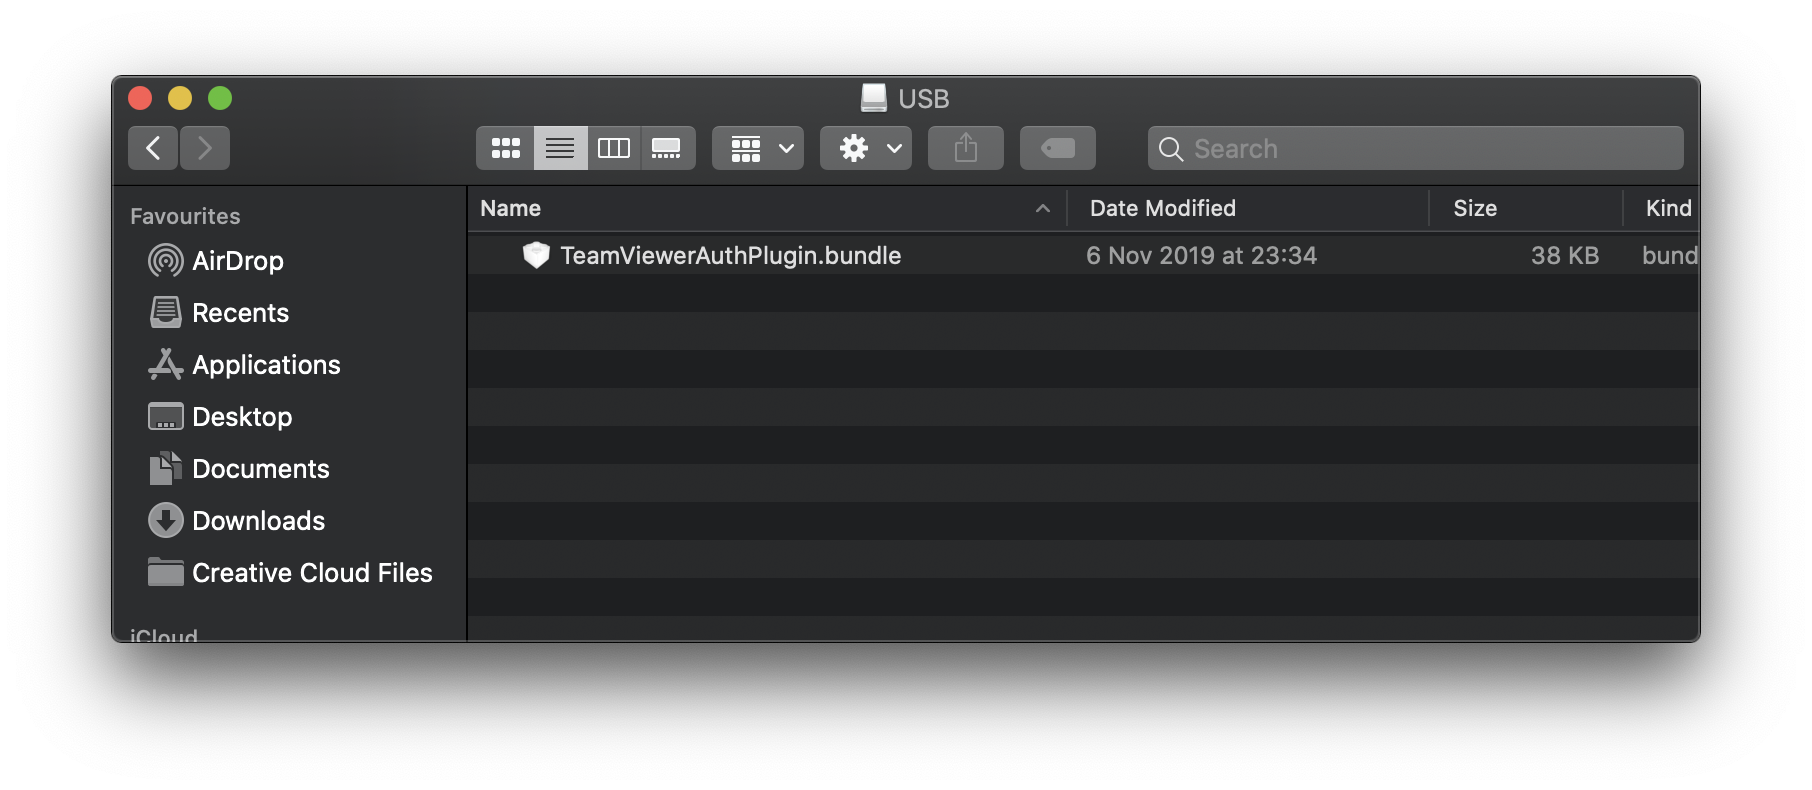1812x790 pixels.
Task: Open the Share menu icon
Action: [x=964, y=147]
